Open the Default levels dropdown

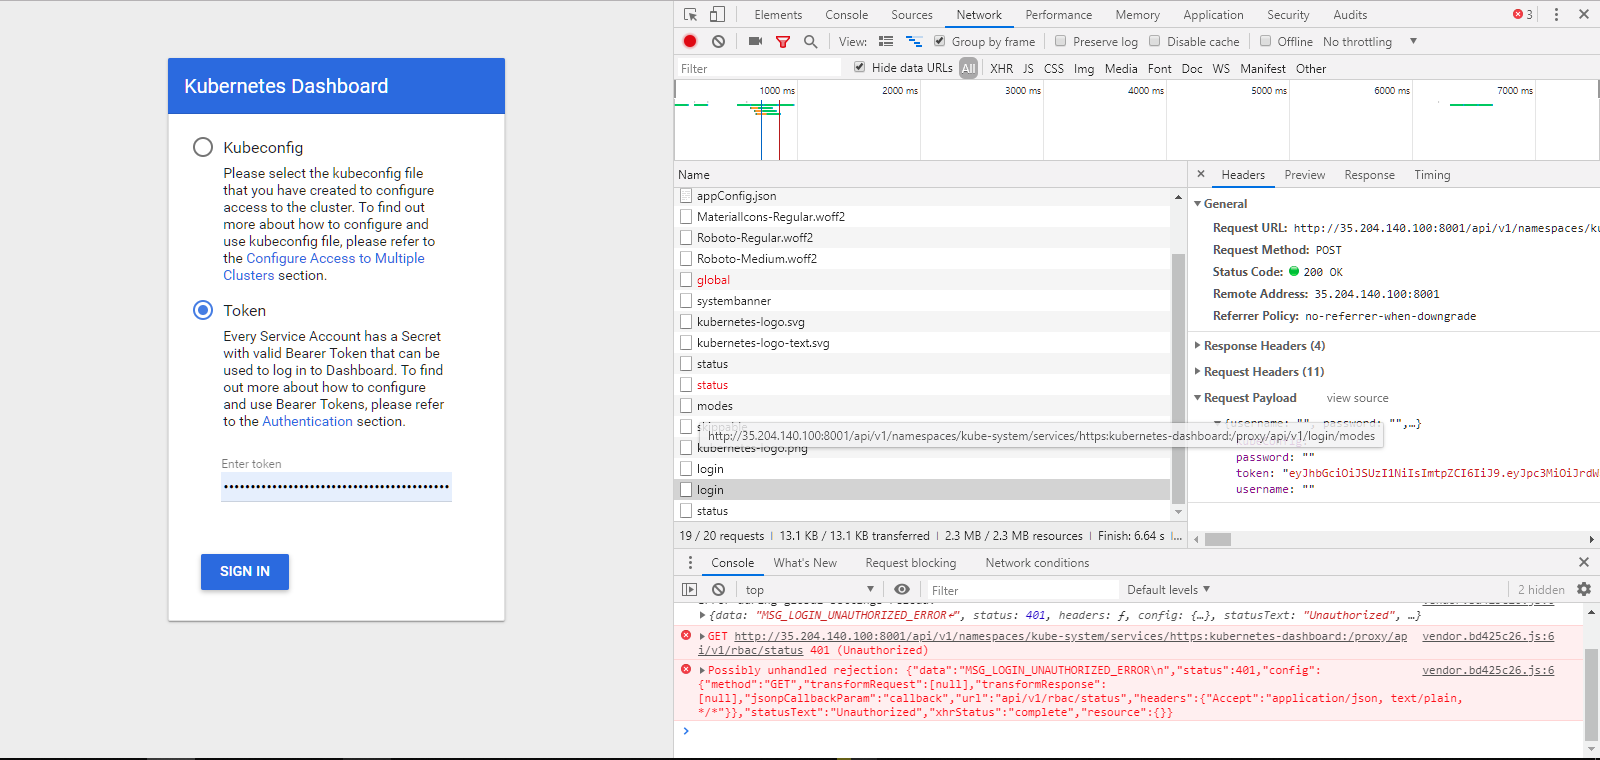point(1168,589)
